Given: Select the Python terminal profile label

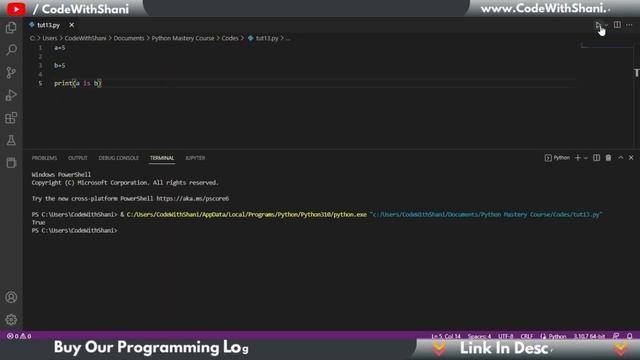Looking at the screenshot, I should 557,158.
